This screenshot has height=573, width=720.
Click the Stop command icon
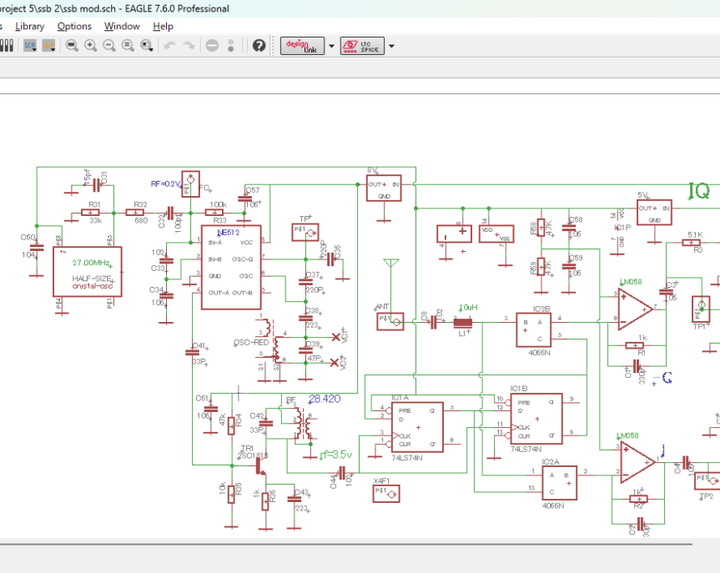(x=212, y=46)
